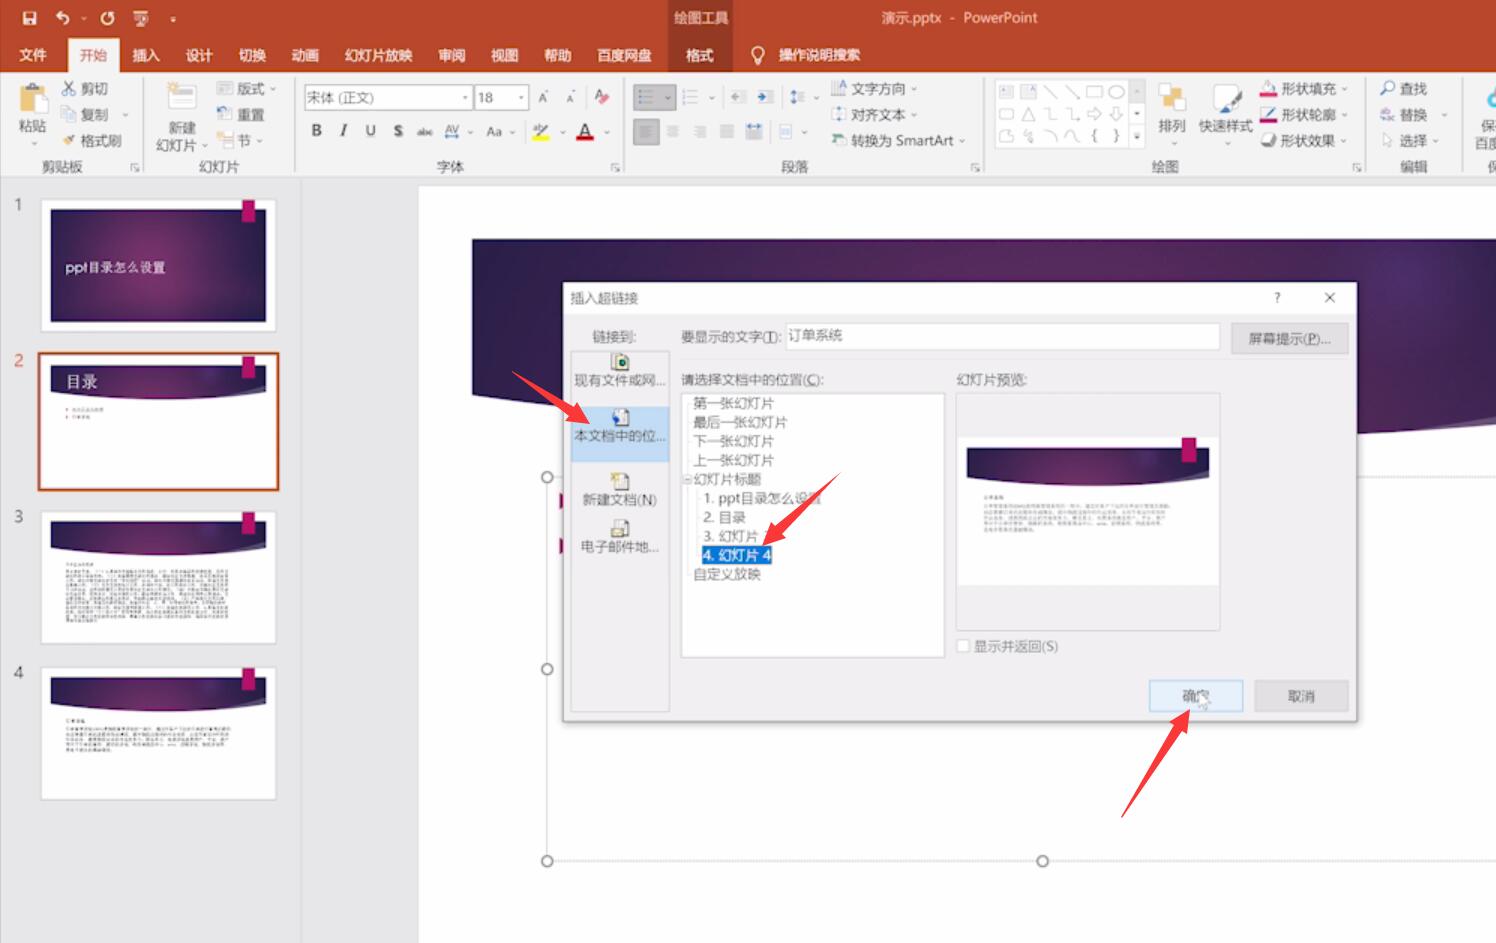Select slide 1 thumbnail in the panel
The width and height of the screenshot is (1496, 943).
coord(158,265)
